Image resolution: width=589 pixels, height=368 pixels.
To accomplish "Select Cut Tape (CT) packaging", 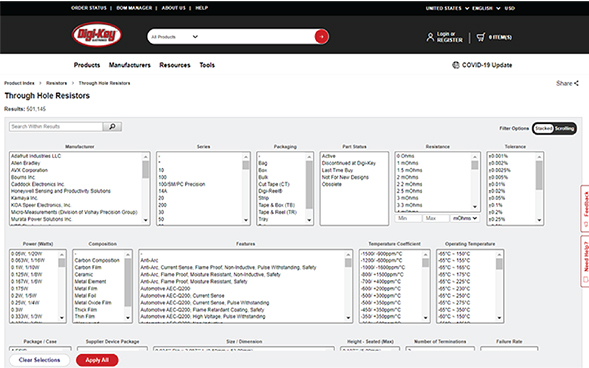I will click(274, 184).
